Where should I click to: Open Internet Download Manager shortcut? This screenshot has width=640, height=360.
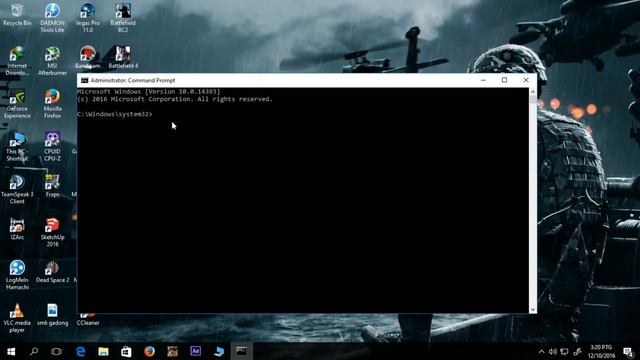coord(17,61)
